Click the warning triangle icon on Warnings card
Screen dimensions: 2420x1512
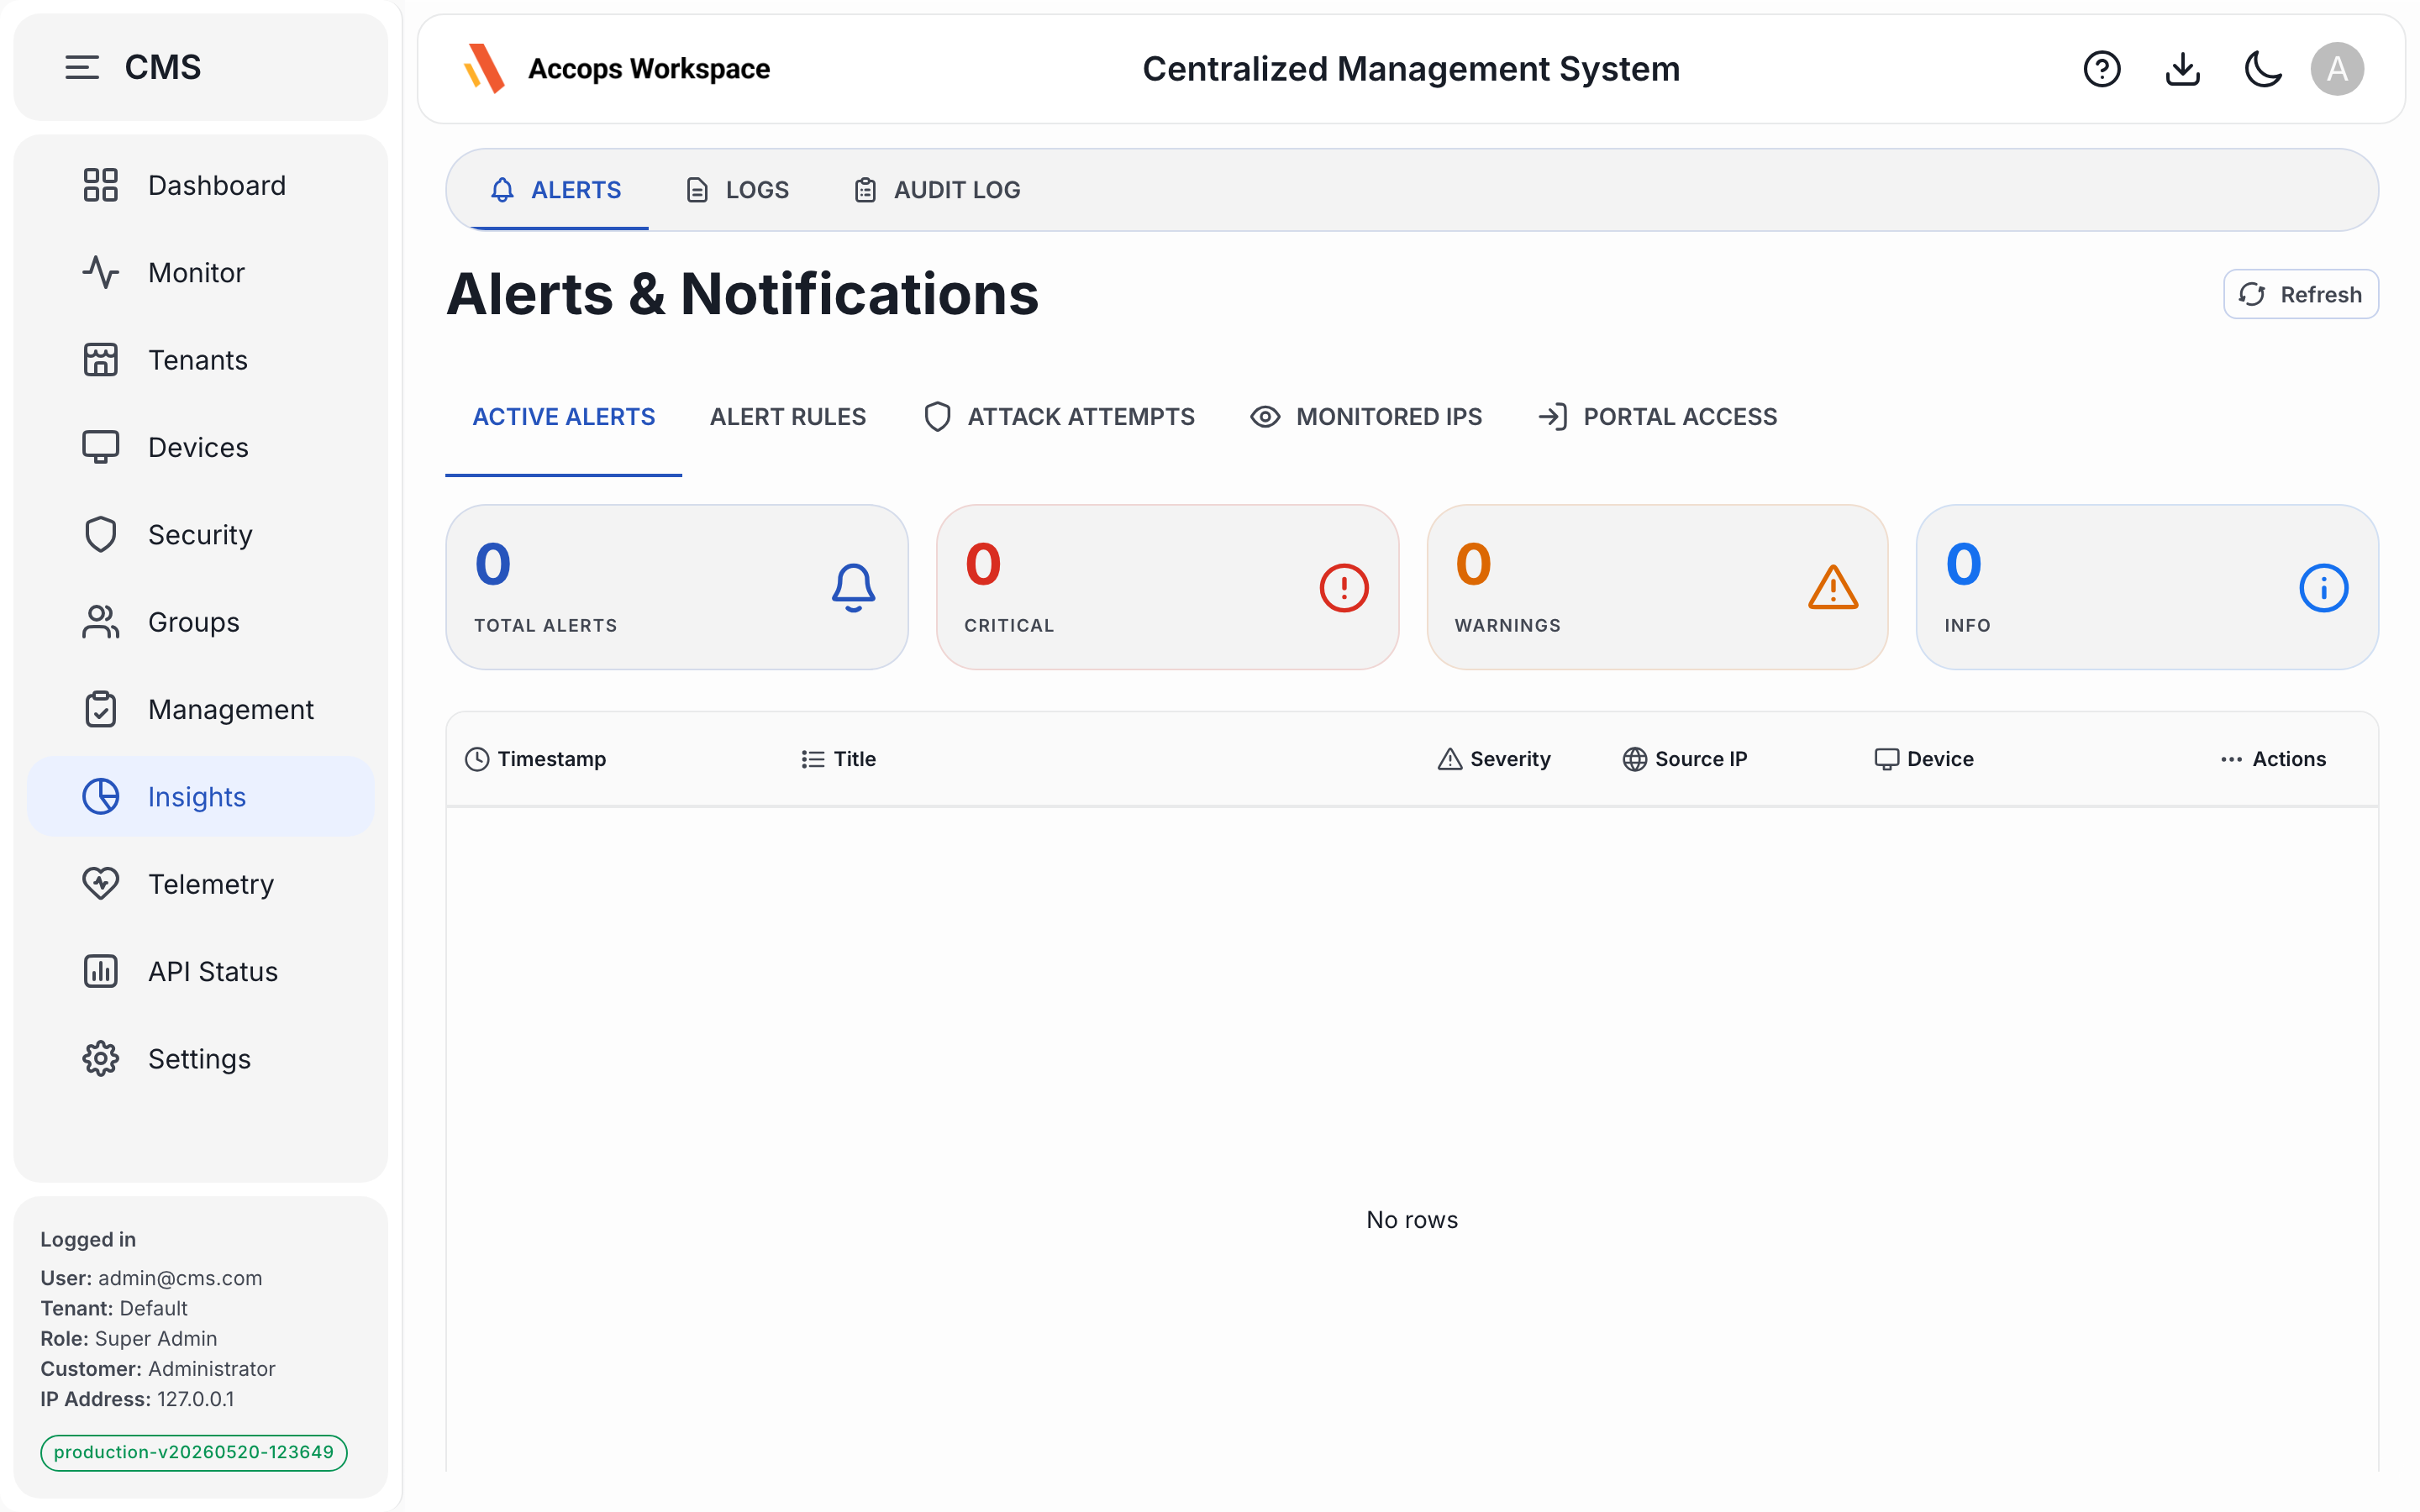pos(1833,587)
